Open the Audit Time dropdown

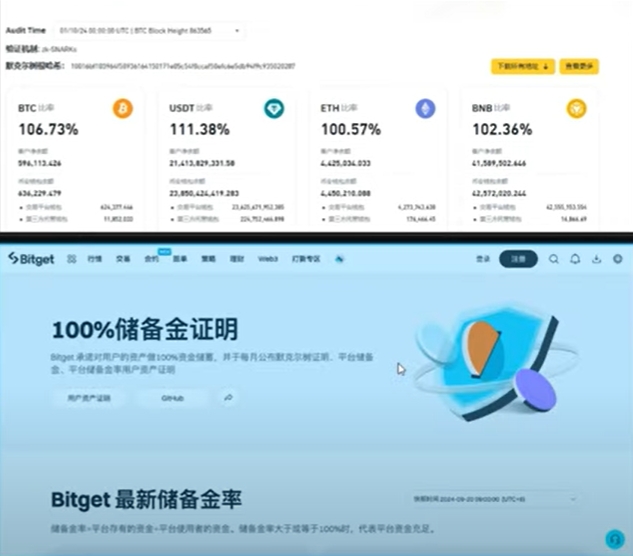[x=149, y=31]
